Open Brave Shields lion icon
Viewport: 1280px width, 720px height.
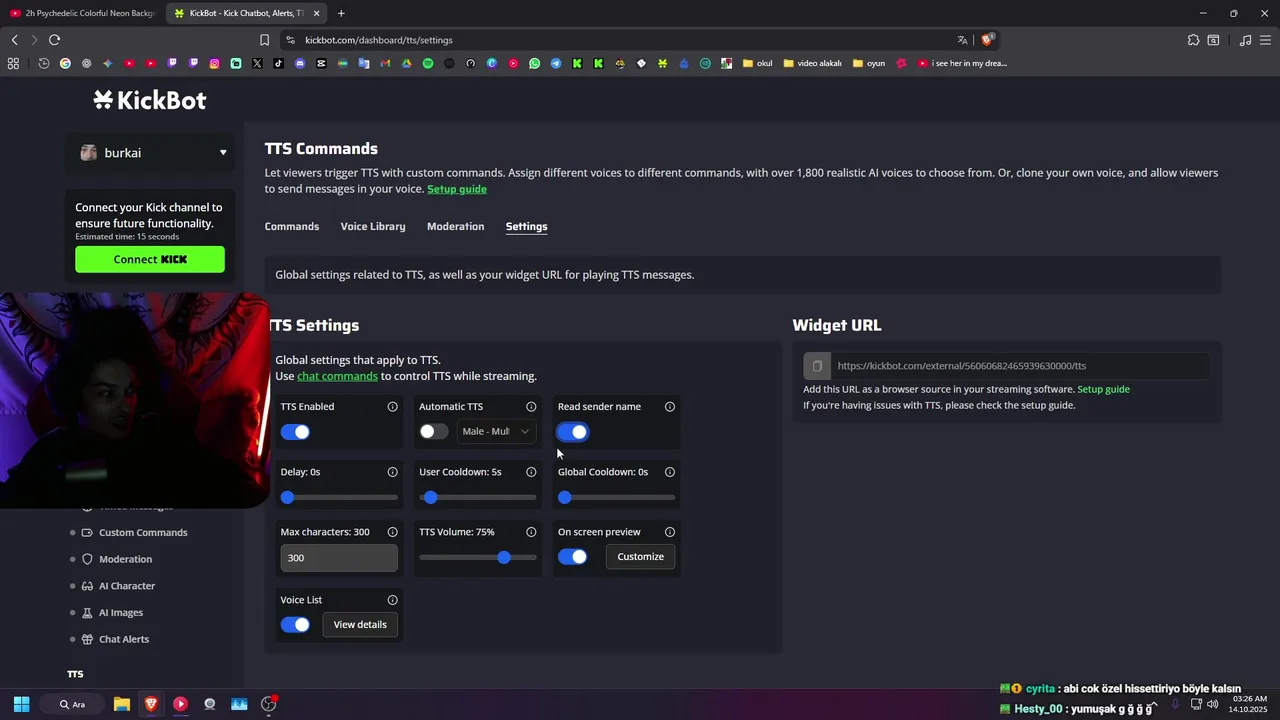(x=987, y=40)
